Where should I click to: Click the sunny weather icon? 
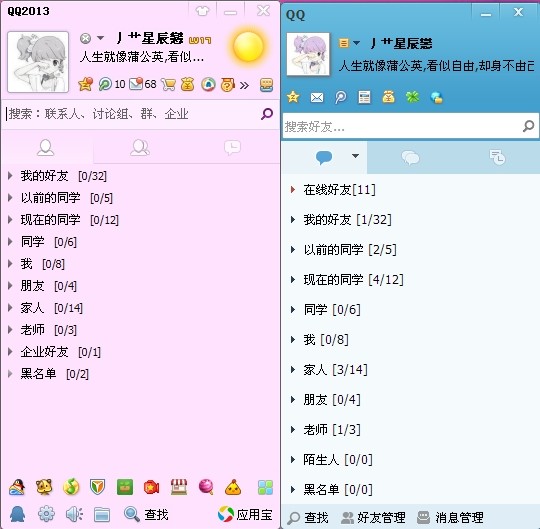248,46
